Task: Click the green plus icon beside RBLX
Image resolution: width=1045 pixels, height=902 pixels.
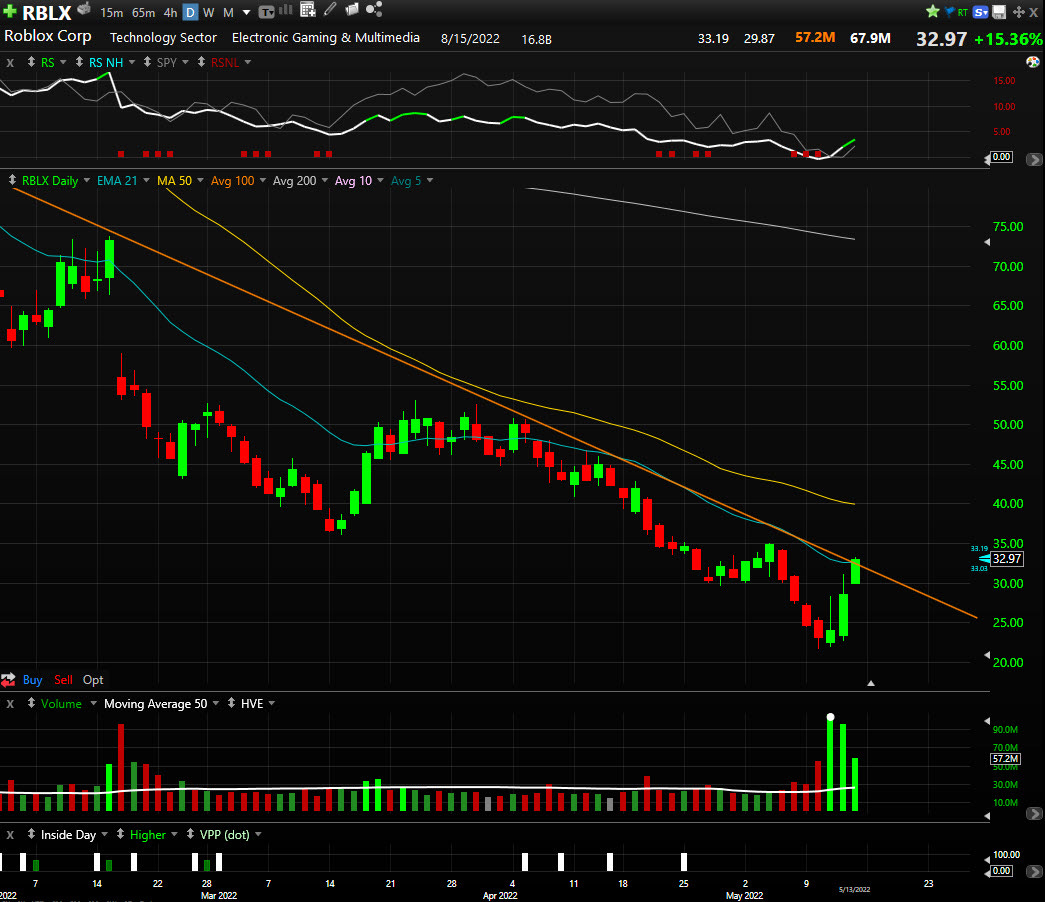Action: tap(9, 11)
